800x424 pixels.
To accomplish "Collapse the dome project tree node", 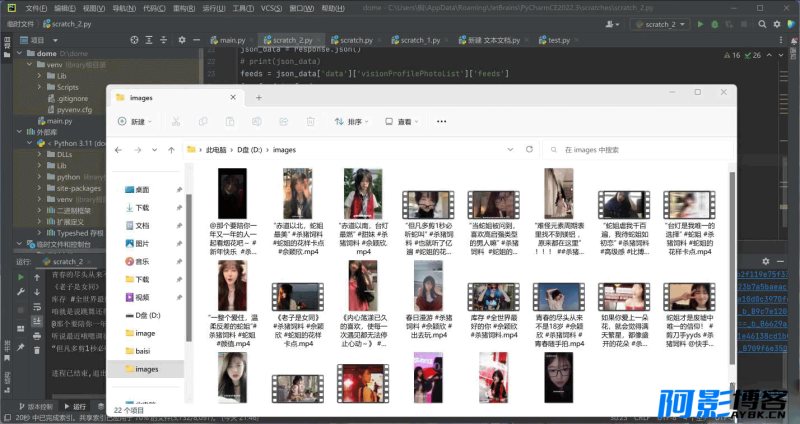I will pyautogui.click(x=19, y=53).
